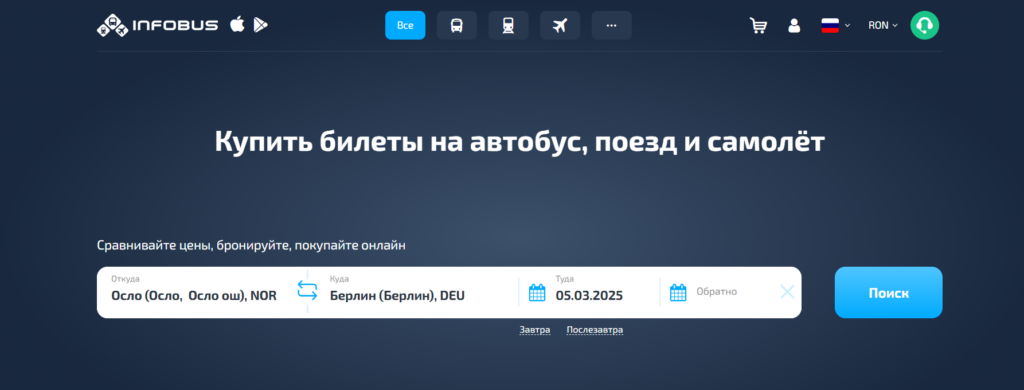Start search with the 'Поиск' button
Screen dimensions: 1024x390
click(889, 293)
